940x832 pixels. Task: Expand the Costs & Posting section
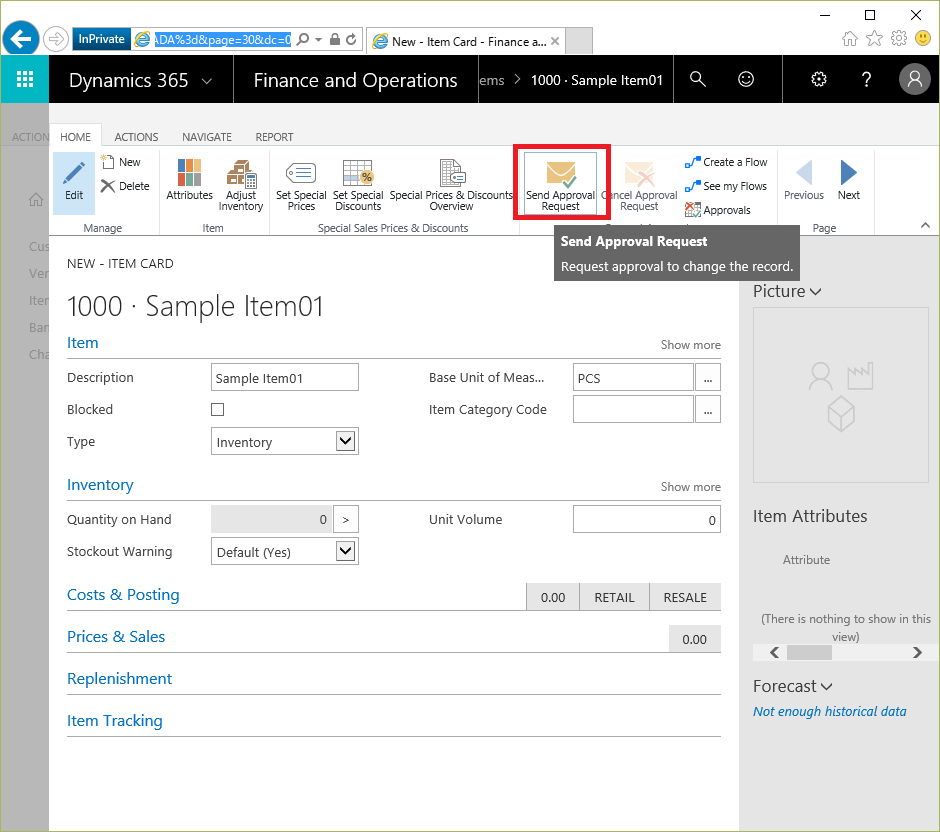pos(123,595)
